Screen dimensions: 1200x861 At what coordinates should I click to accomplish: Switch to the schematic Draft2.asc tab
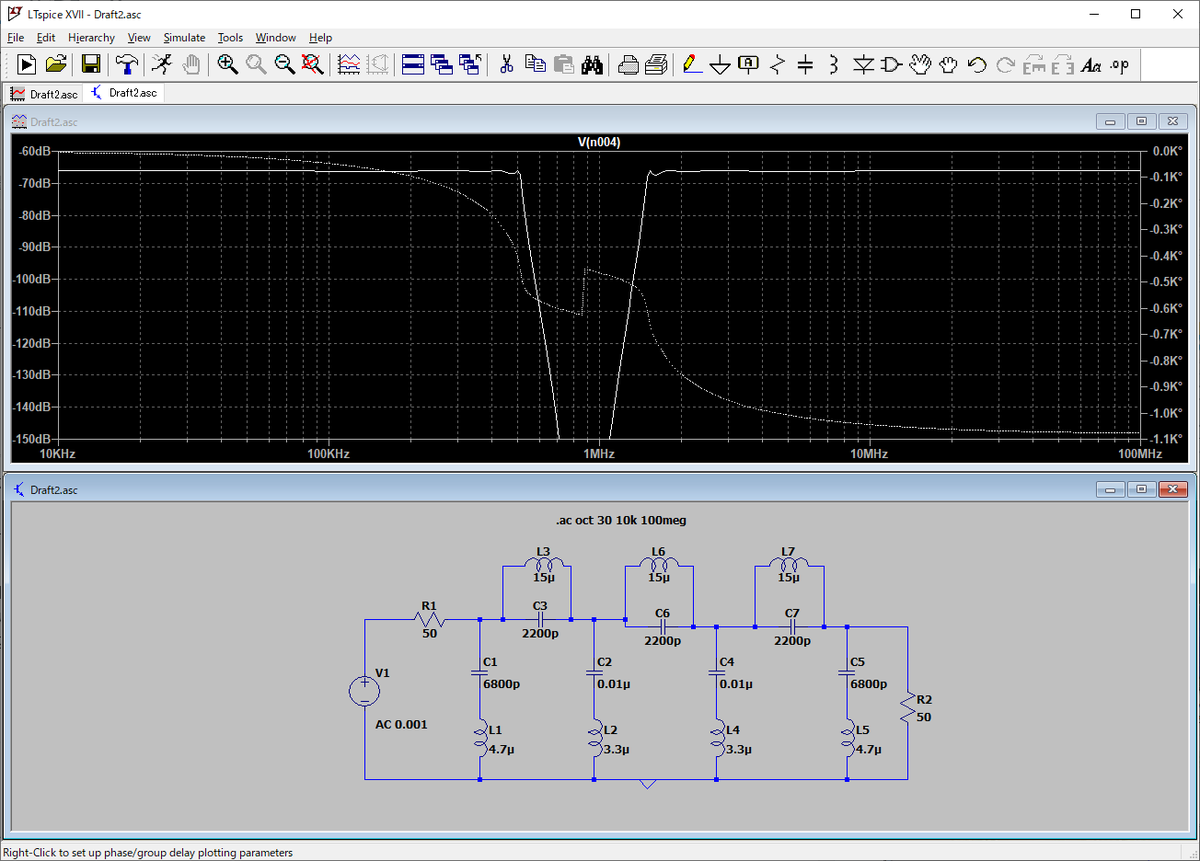pyautogui.click(x=124, y=93)
